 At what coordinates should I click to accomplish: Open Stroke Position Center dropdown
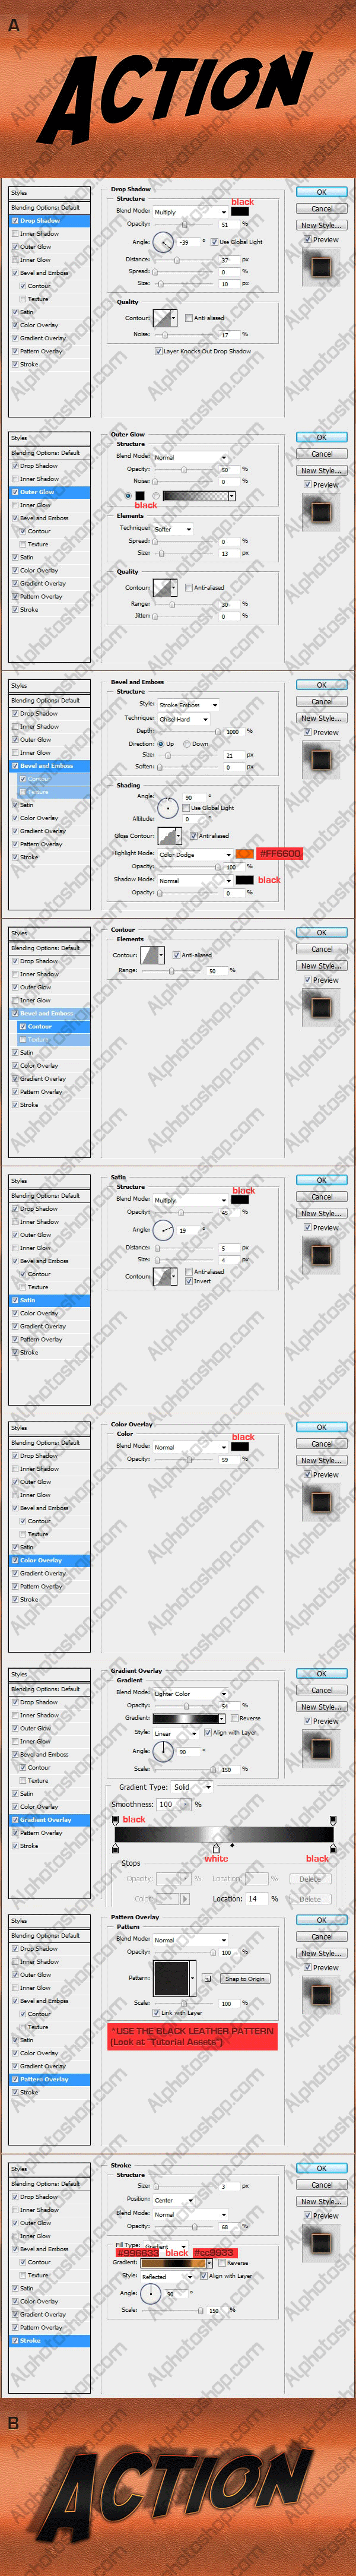click(x=173, y=2200)
